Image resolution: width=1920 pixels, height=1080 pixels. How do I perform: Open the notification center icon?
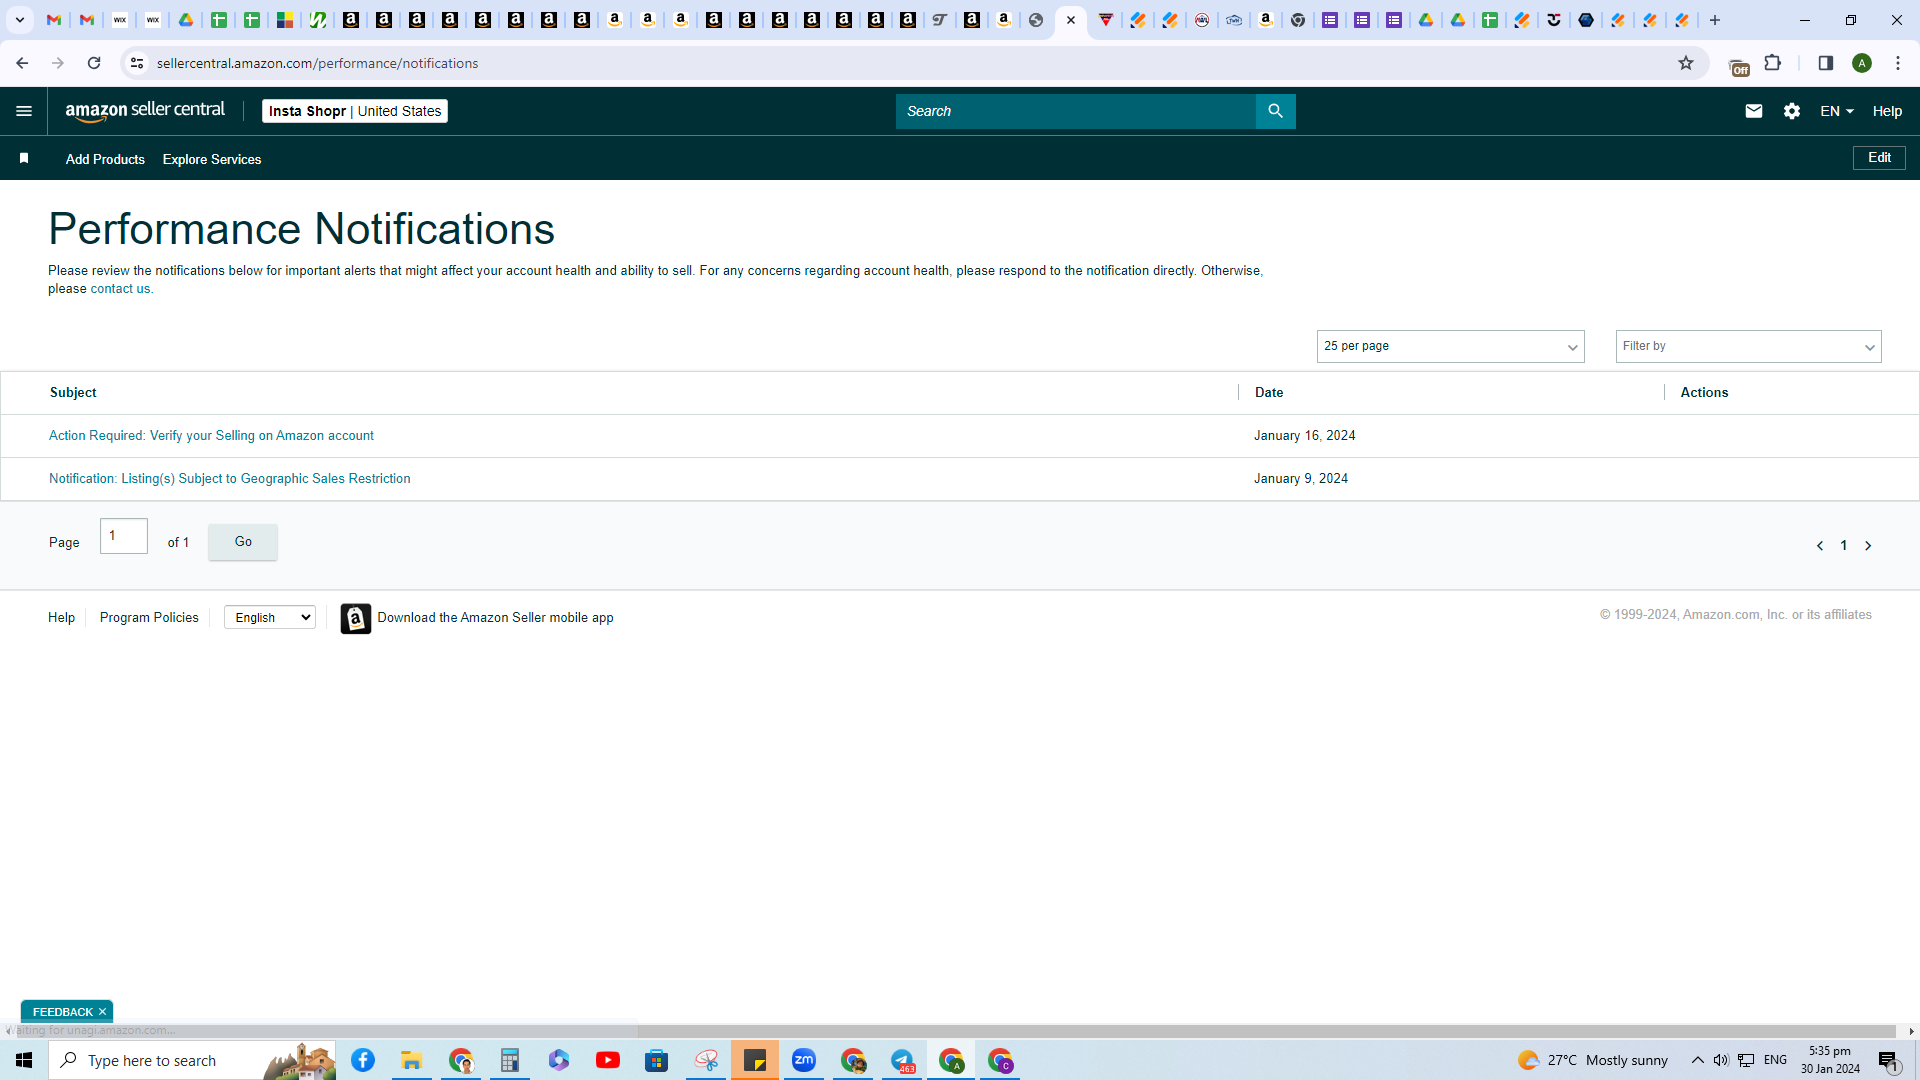[1888, 1061]
